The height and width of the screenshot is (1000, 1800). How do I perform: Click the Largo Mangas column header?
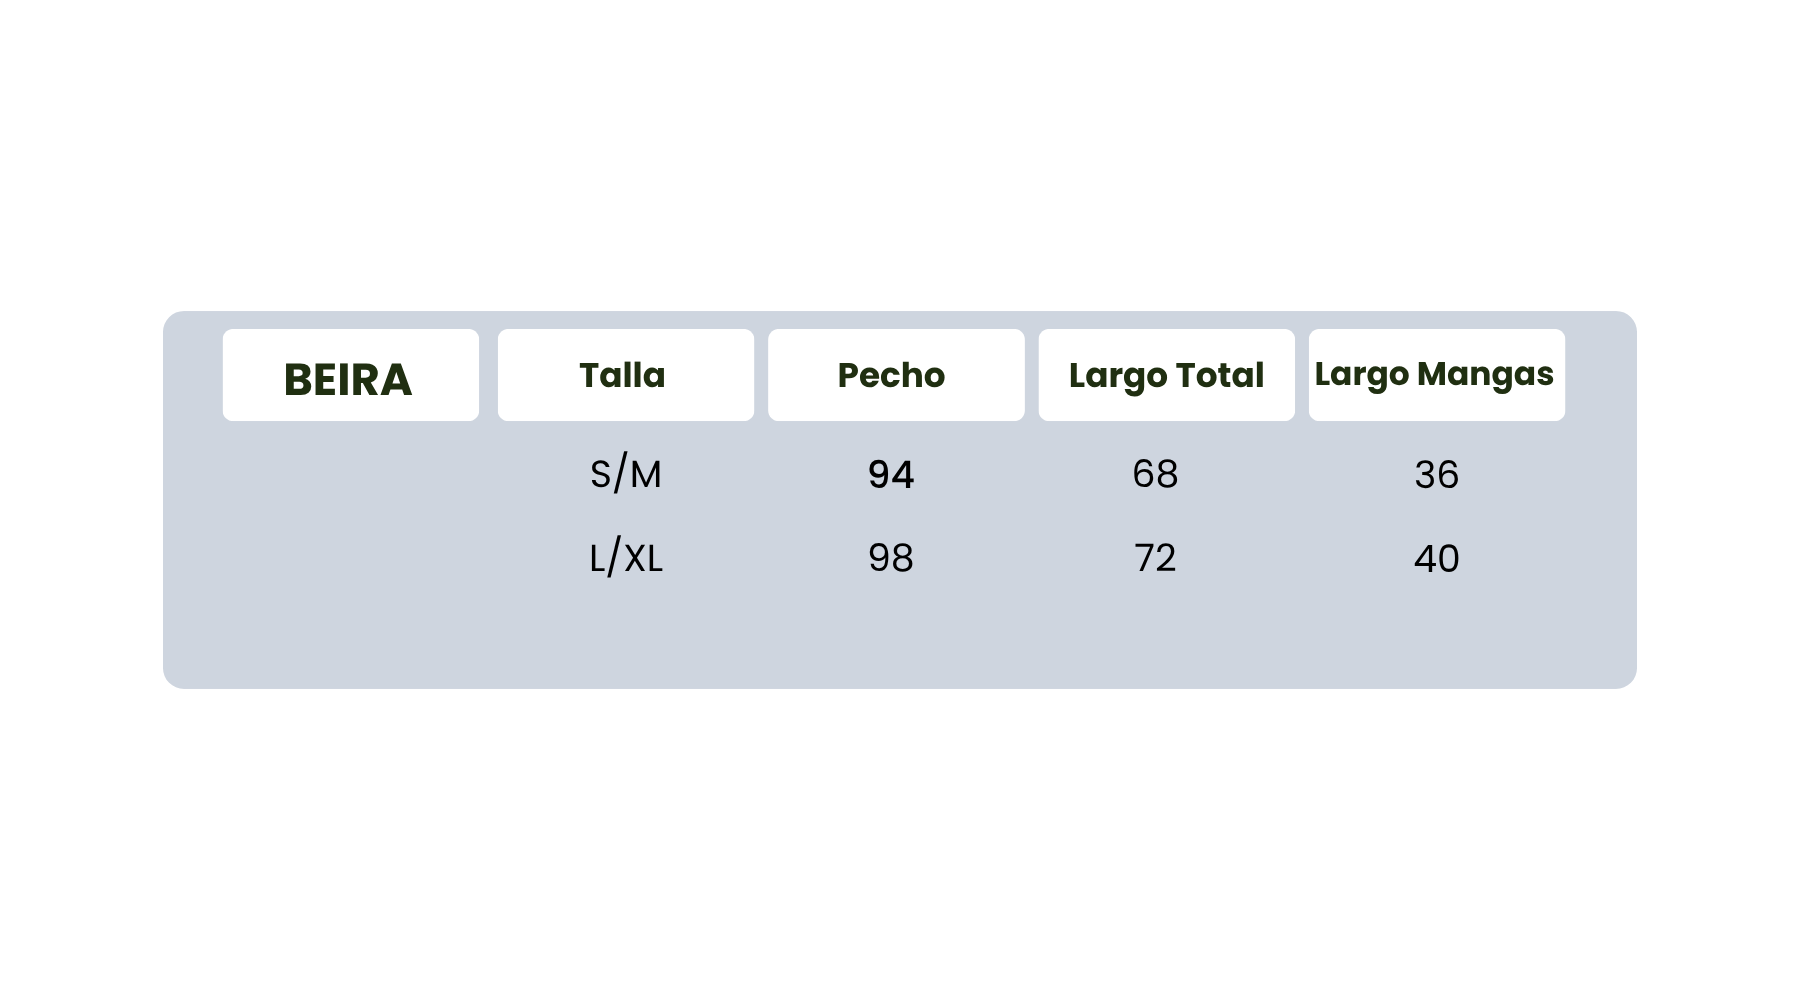point(1435,374)
